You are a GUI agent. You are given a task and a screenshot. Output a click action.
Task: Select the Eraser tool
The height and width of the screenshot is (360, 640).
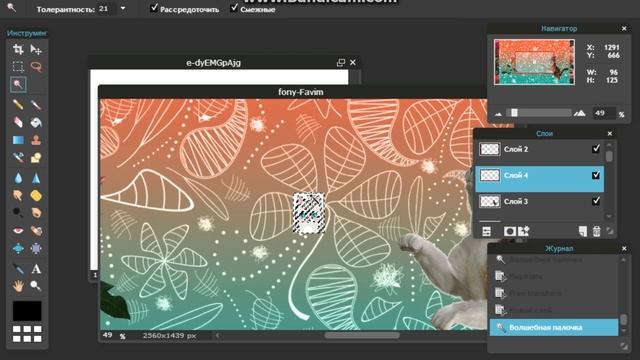(x=18, y=122)
